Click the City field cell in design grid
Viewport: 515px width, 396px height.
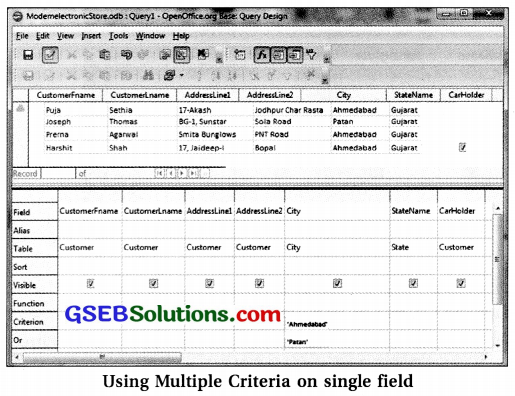point(337,211)
